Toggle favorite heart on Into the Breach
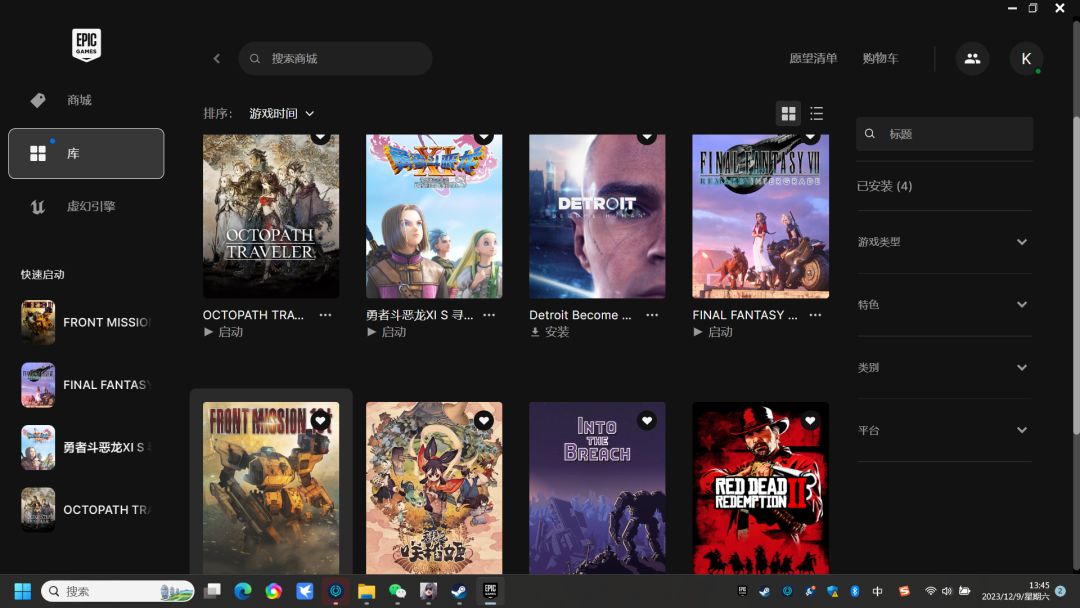The image size is (1080, 608). coord(647,420)
